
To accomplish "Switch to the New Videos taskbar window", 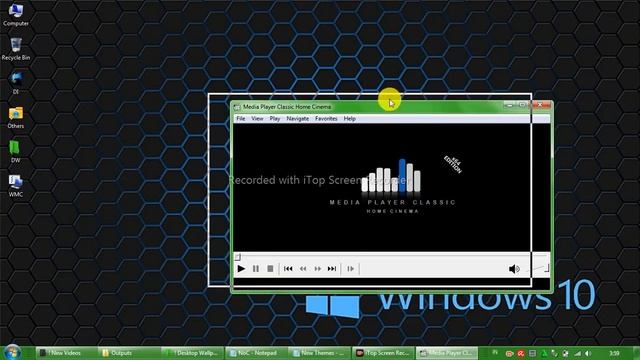I will (66, 353).
